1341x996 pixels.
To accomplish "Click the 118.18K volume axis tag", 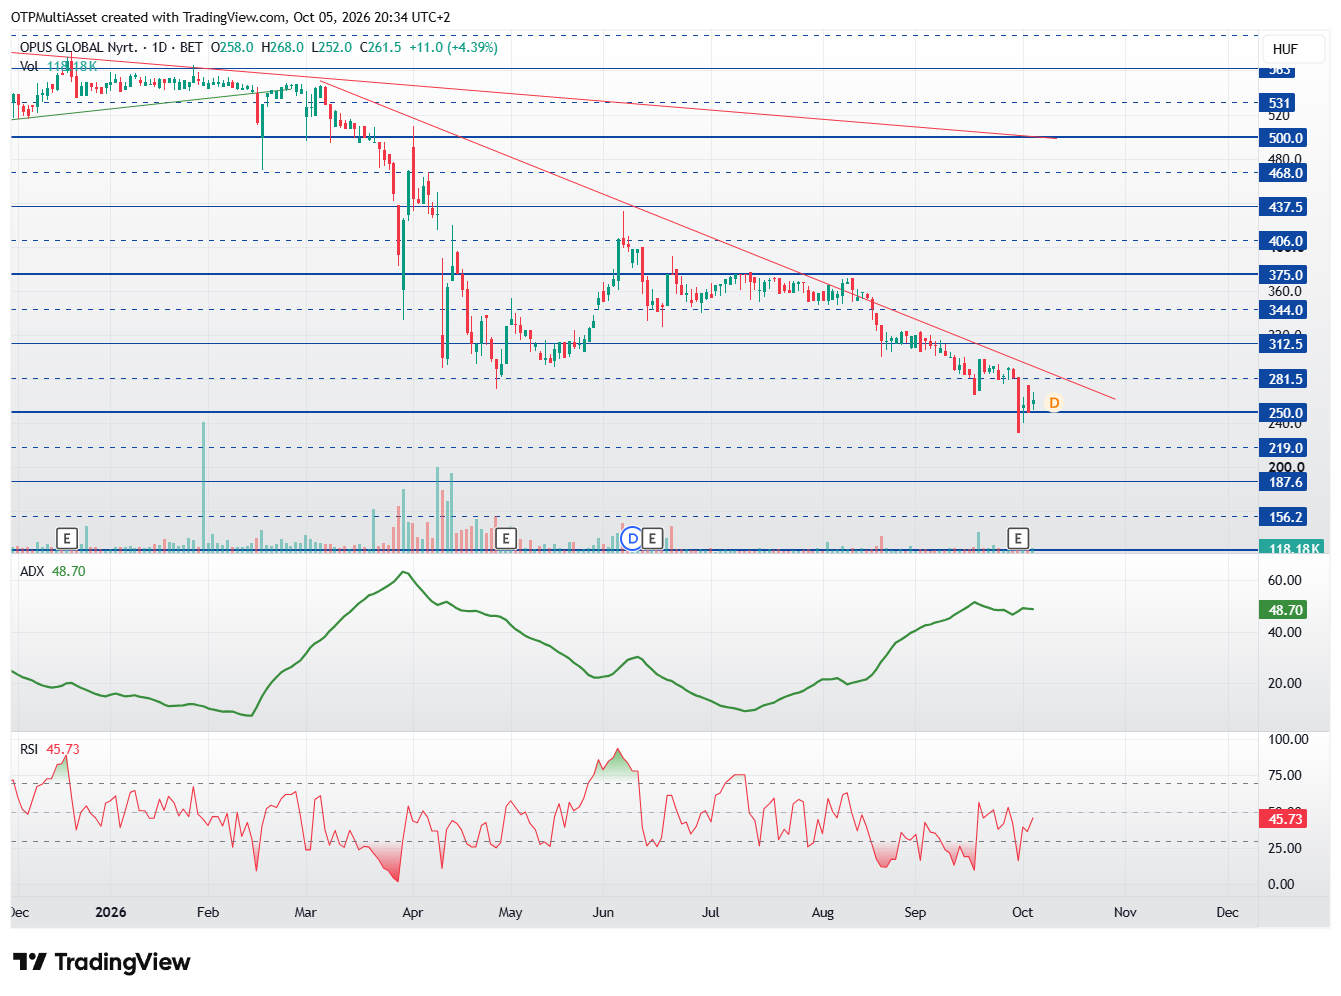I will click(x=1291, y=548).
